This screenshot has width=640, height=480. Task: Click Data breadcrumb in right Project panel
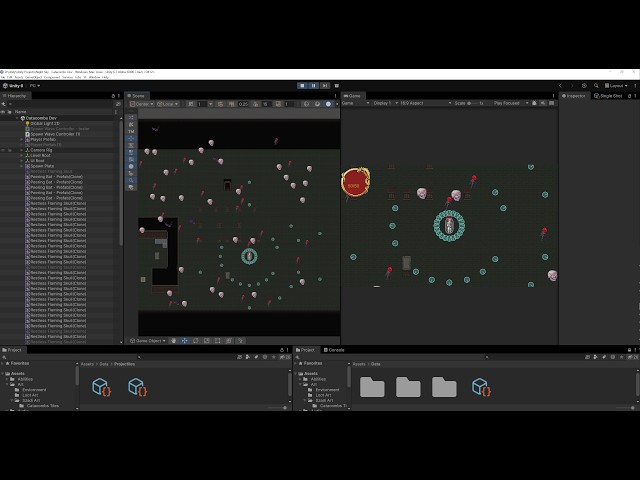pyautogui.click(x=376, y=364)
